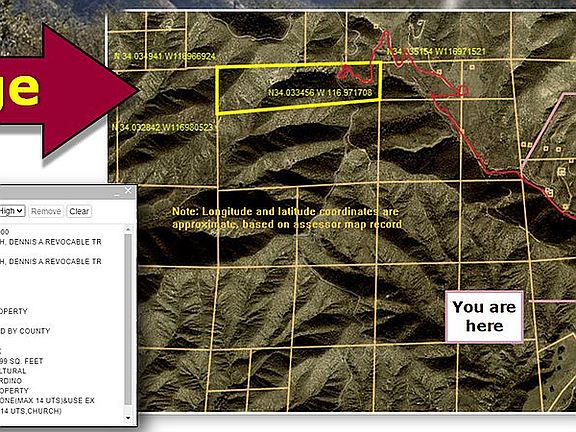Click the 'You are here' marker box
Viewport: 576px width, 432px height.
pos(484,317)
